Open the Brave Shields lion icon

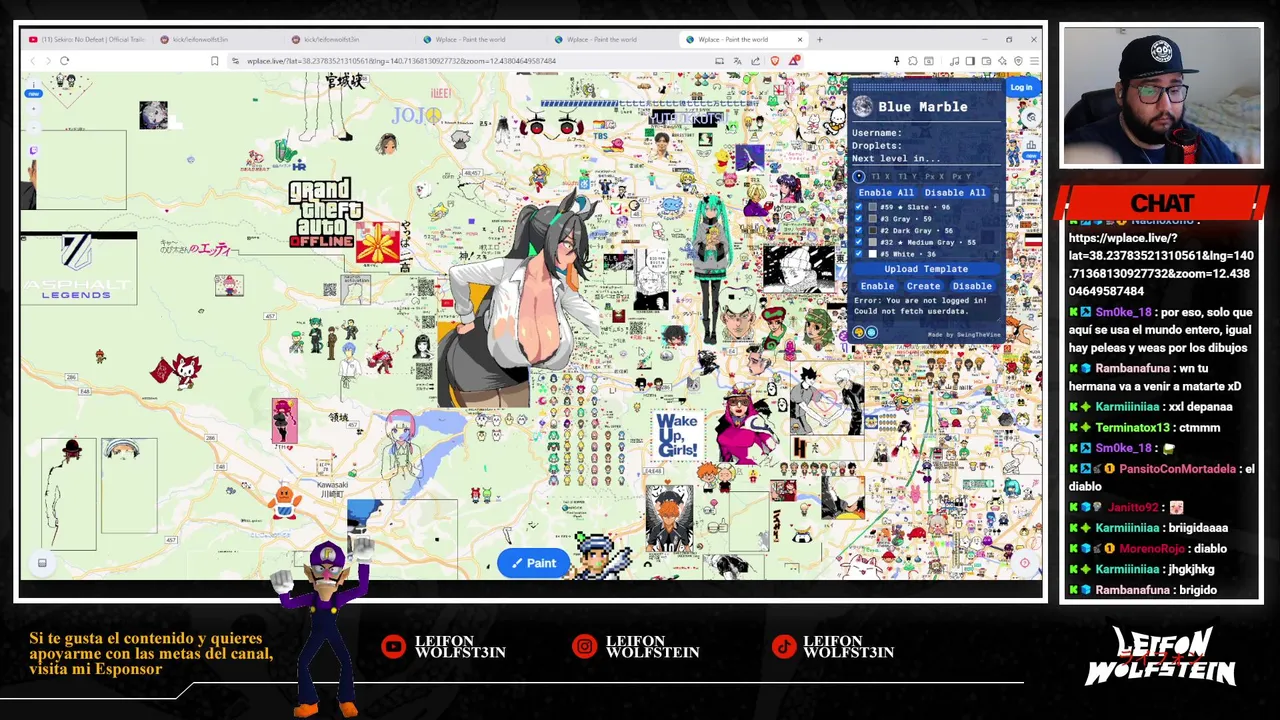775,61
